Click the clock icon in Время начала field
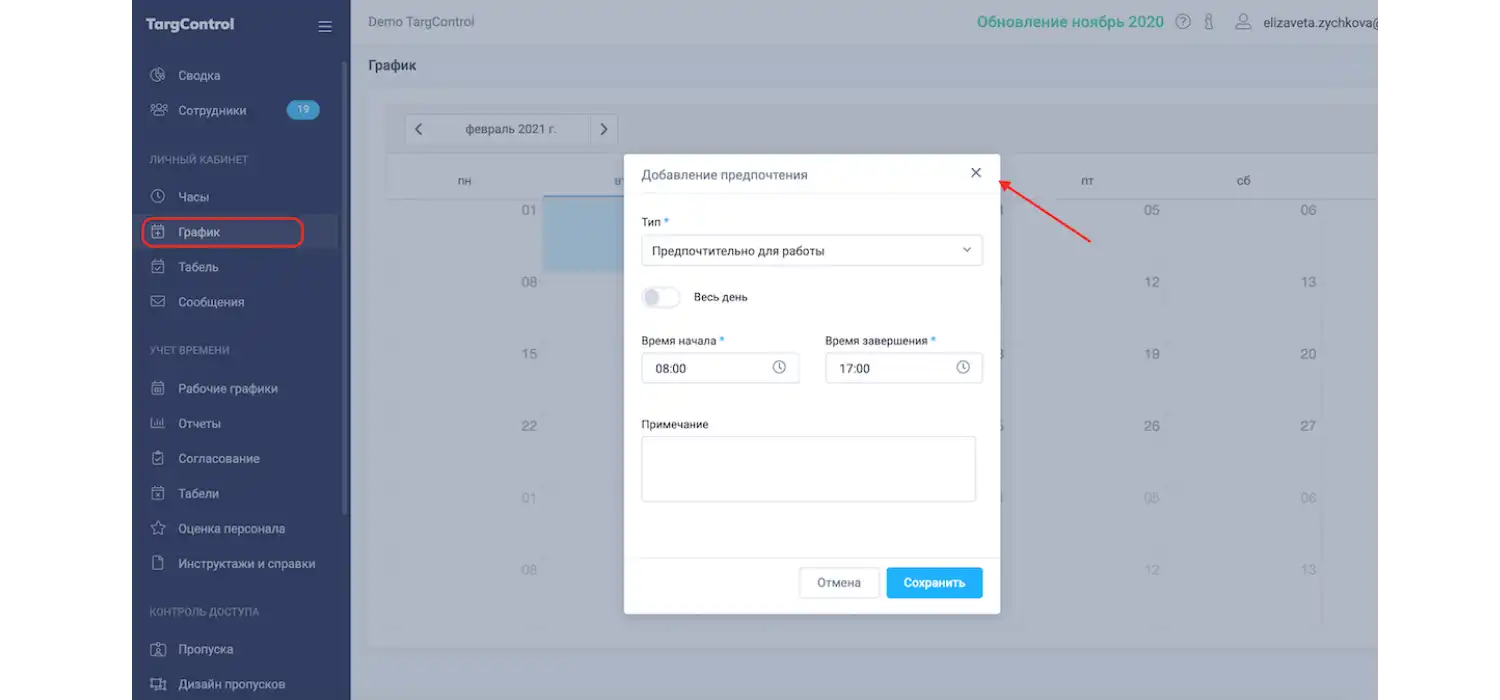Screen dimensions: 1500x700 click(779, 367)
